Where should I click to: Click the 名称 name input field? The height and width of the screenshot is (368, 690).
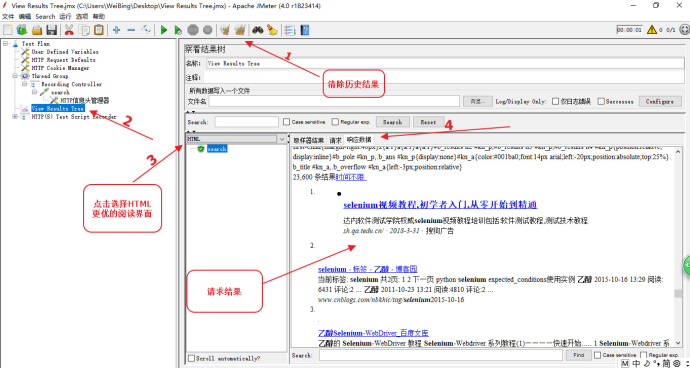pyautogui.click(x=445, y=63)
